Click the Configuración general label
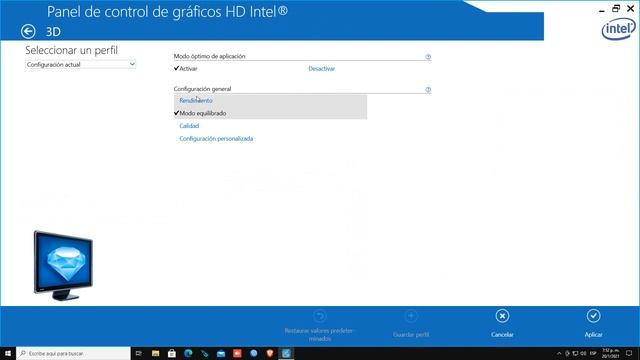 click(202, 89)
